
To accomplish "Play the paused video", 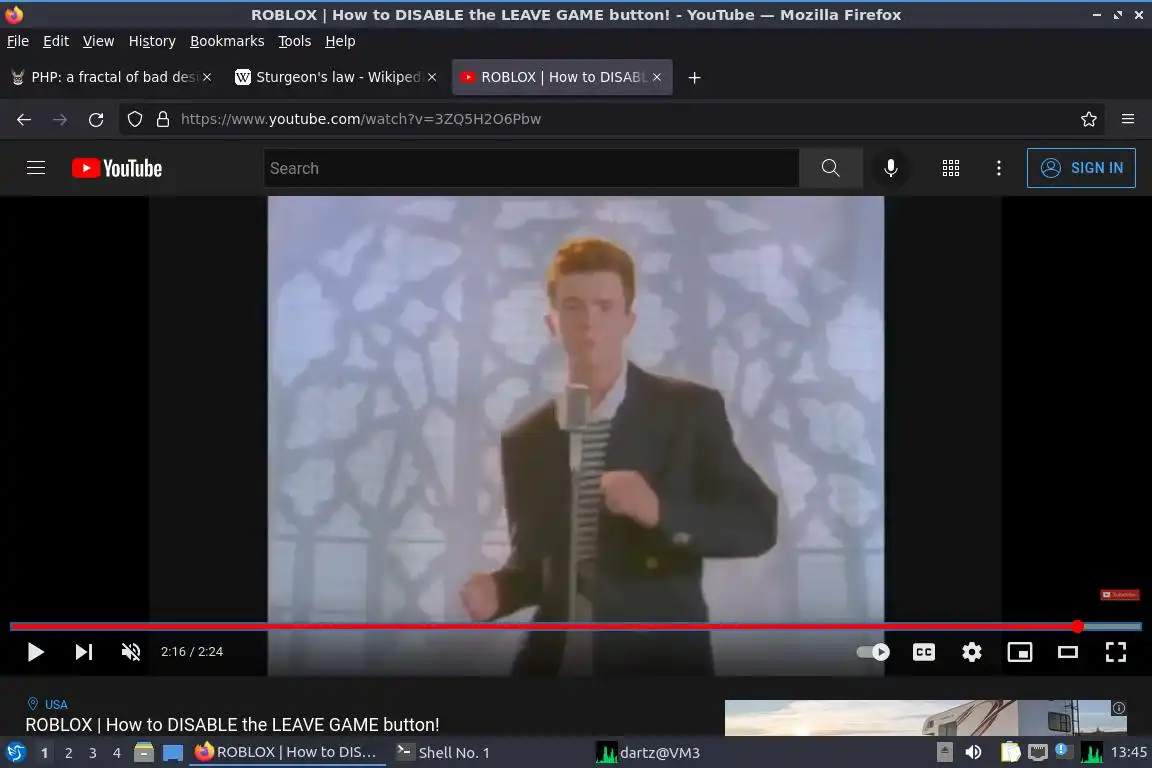I will [35, 652].
